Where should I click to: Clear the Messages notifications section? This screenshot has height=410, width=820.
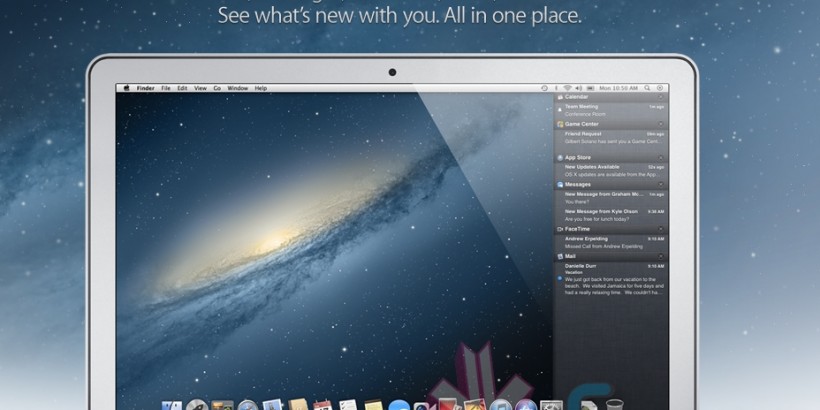click(661, 184)
